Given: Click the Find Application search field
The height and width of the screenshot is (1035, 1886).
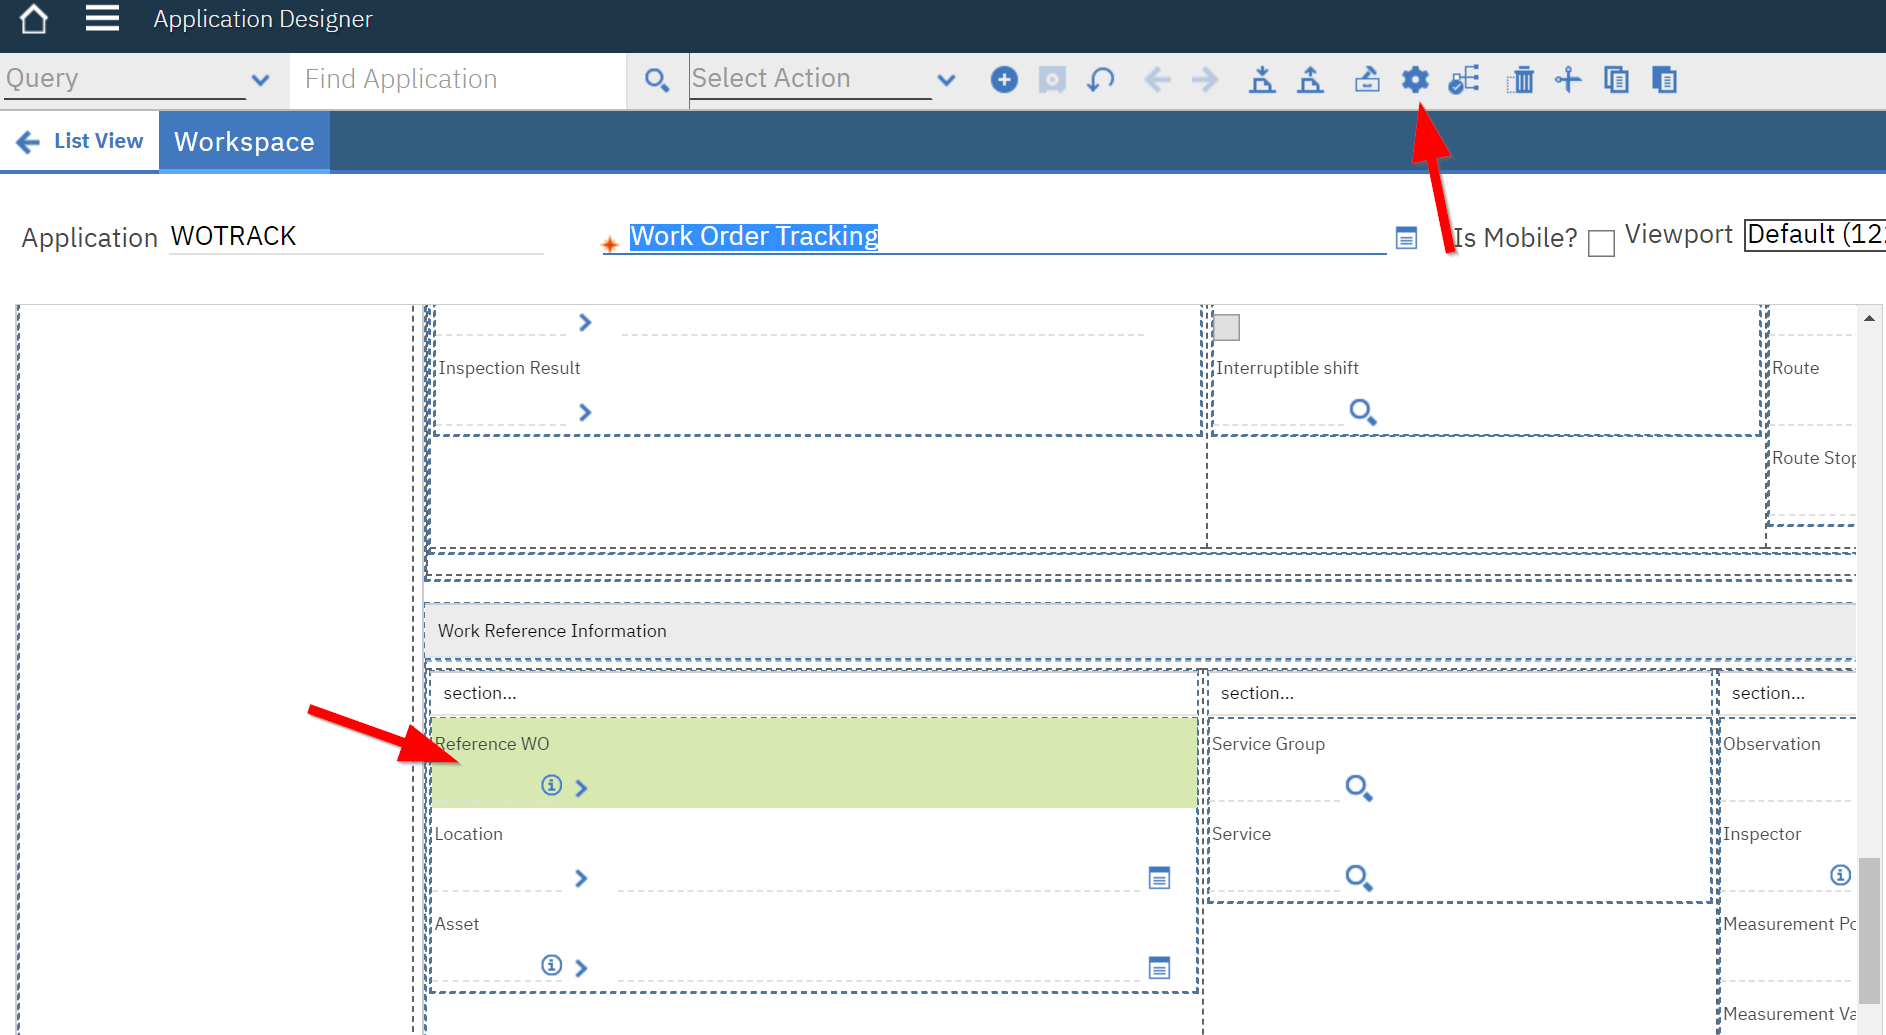Looking at the screenshot, I should pyautogui.click(x=458, y=80).
